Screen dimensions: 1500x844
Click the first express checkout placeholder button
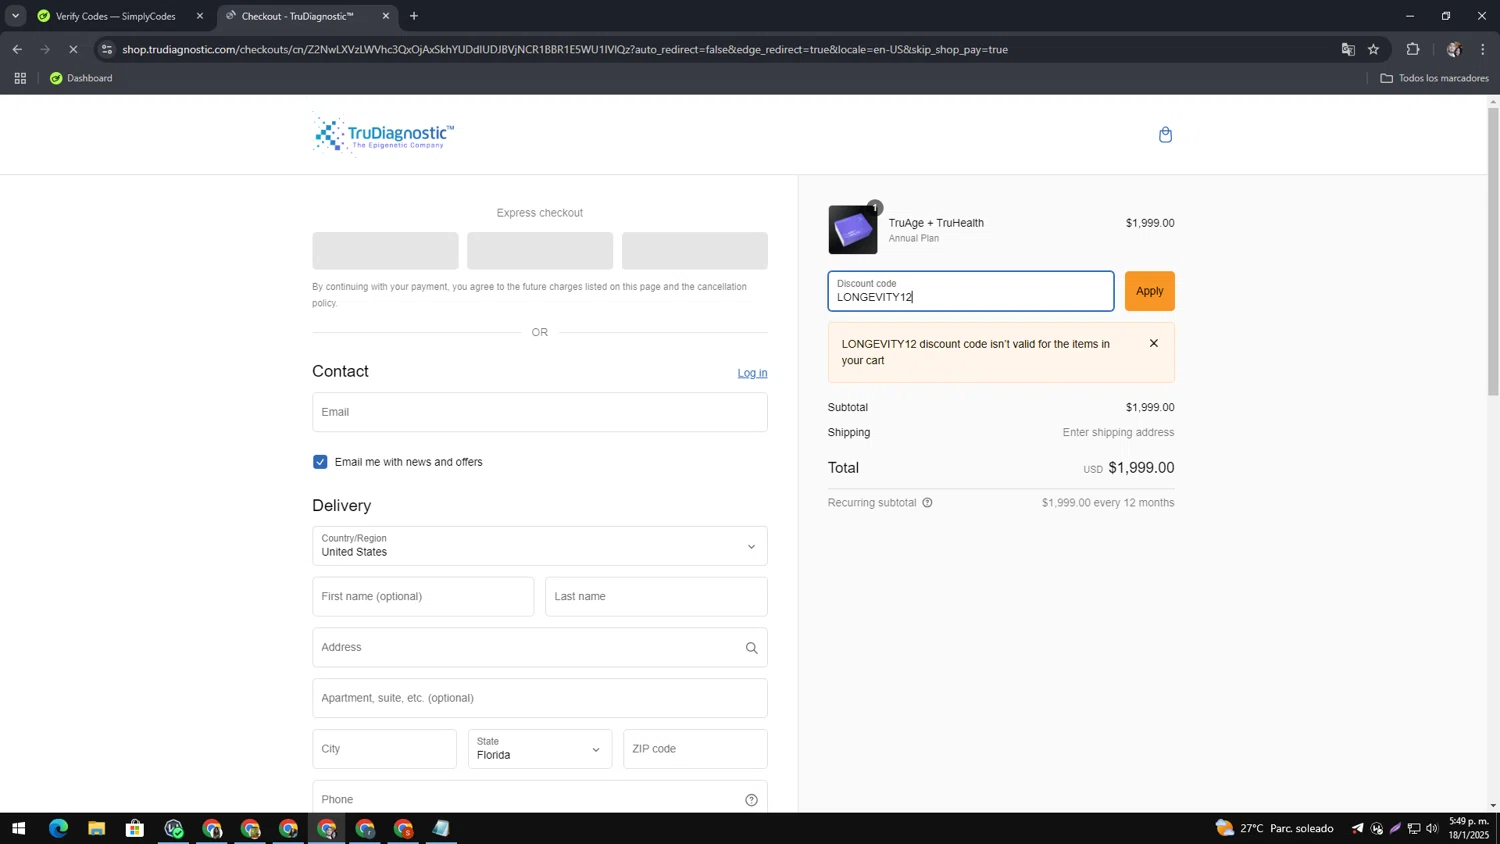pyautogui.click(x=385, y=251)
